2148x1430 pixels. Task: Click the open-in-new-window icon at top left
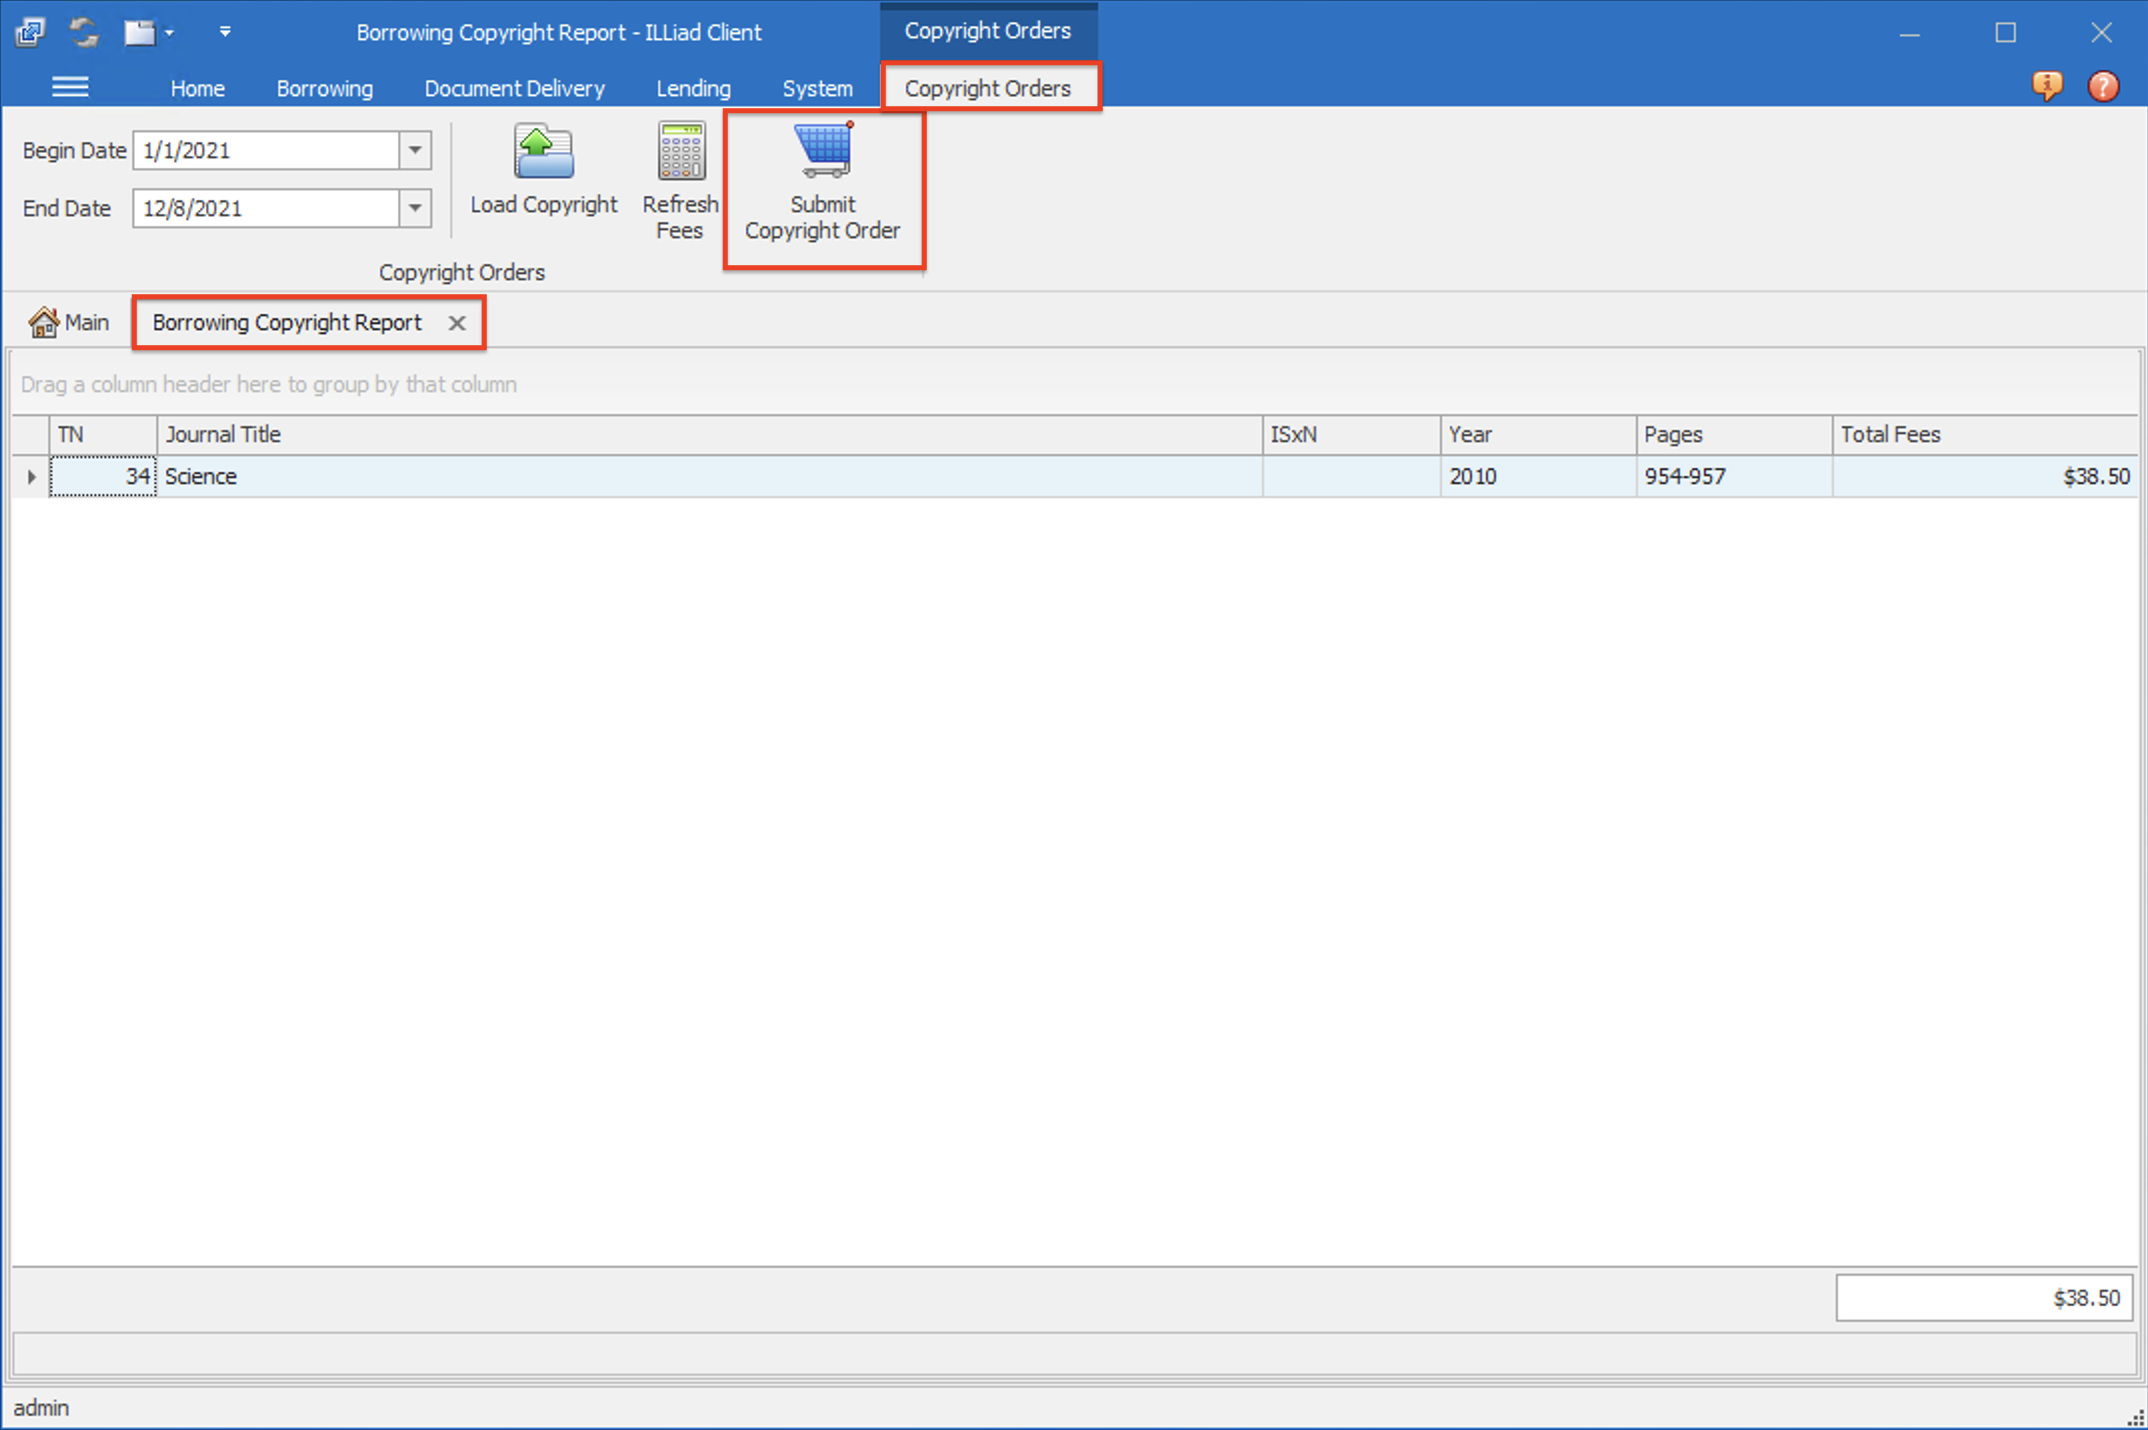[x=30, y=31]
